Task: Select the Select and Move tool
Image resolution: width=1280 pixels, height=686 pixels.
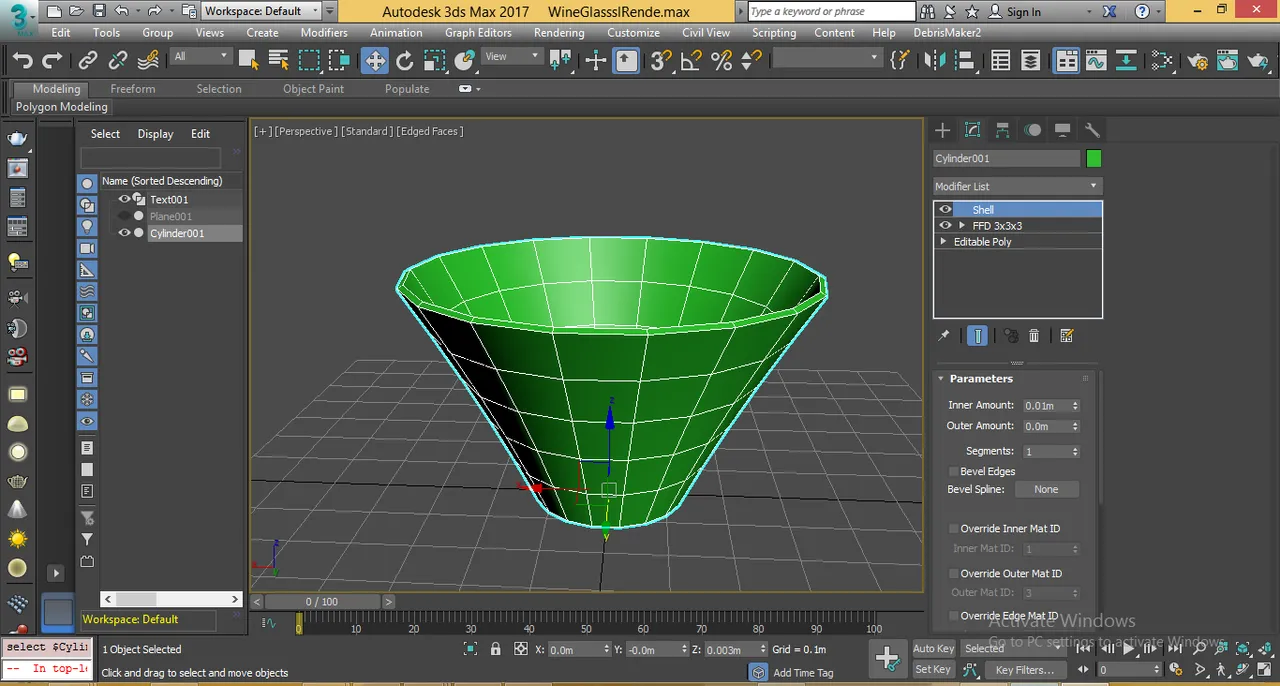Action: coord(374,60)
